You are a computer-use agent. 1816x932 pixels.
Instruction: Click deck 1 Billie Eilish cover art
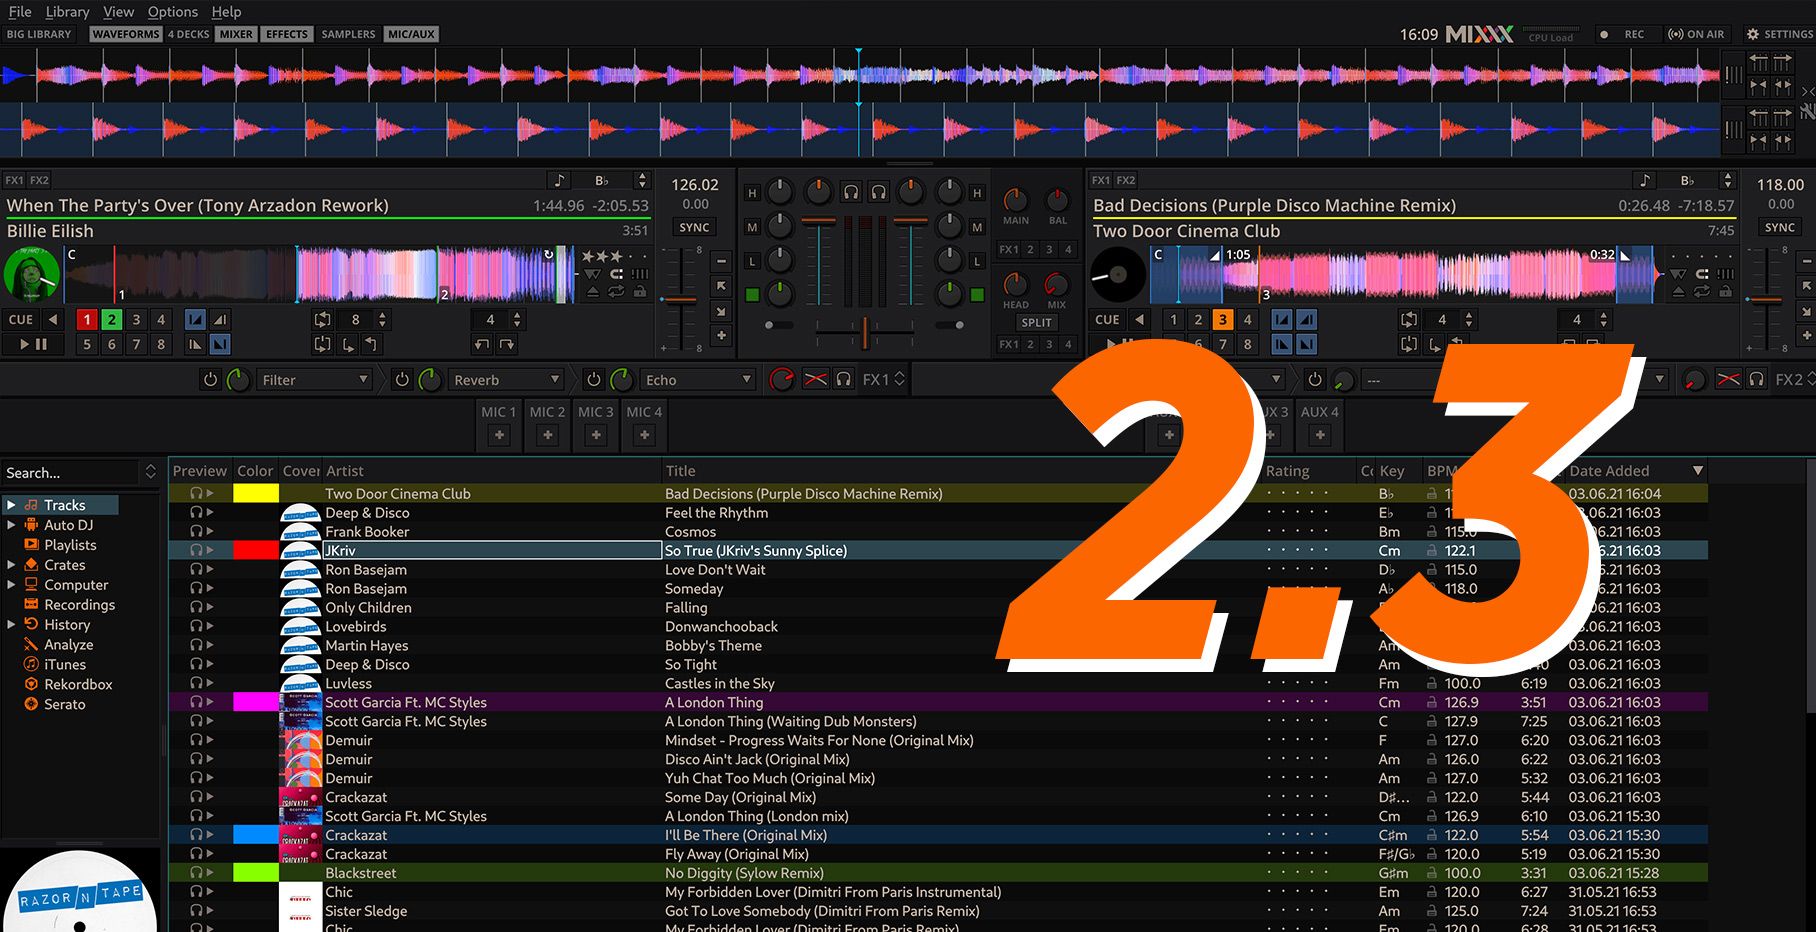click(x=31, y=274)
